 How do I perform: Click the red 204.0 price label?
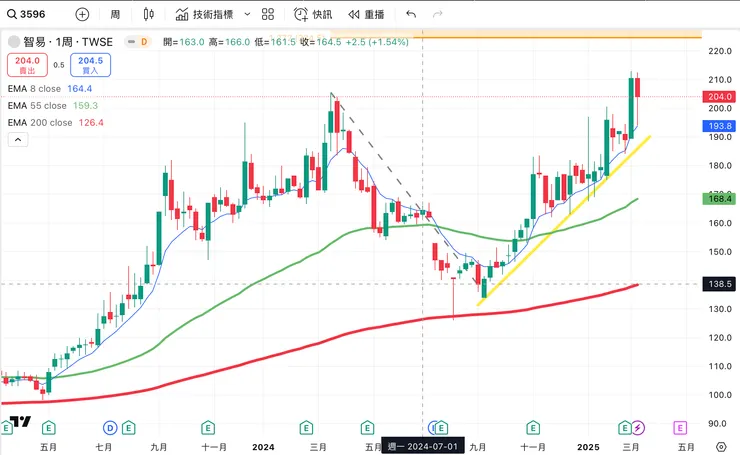tap(719, 97)
